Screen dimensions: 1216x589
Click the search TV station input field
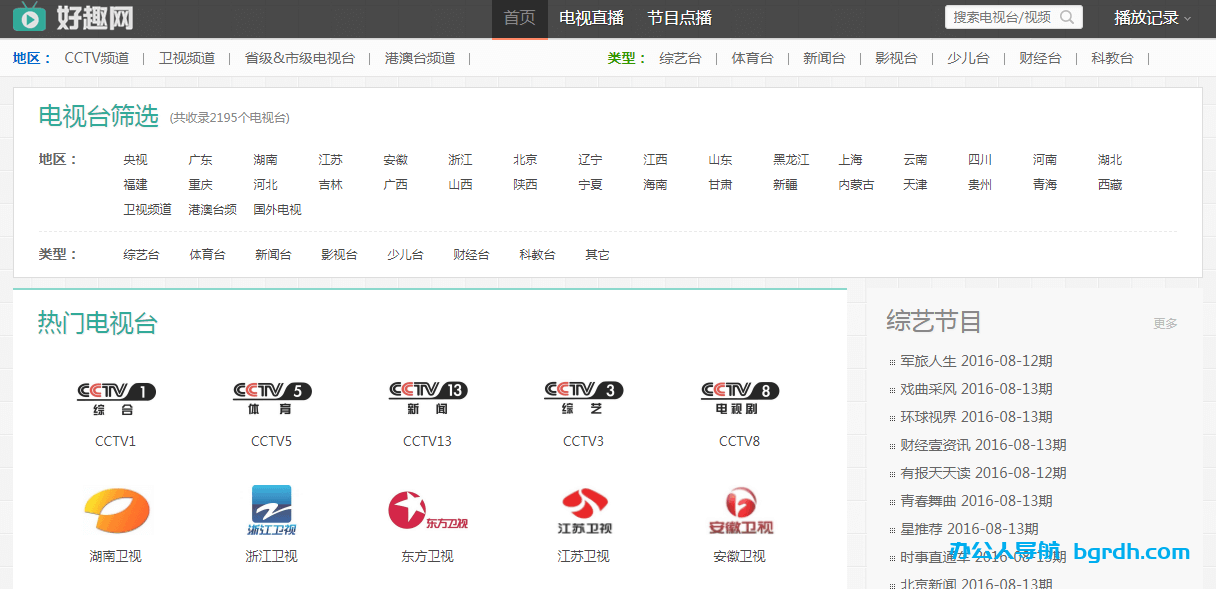[1001, 17]
